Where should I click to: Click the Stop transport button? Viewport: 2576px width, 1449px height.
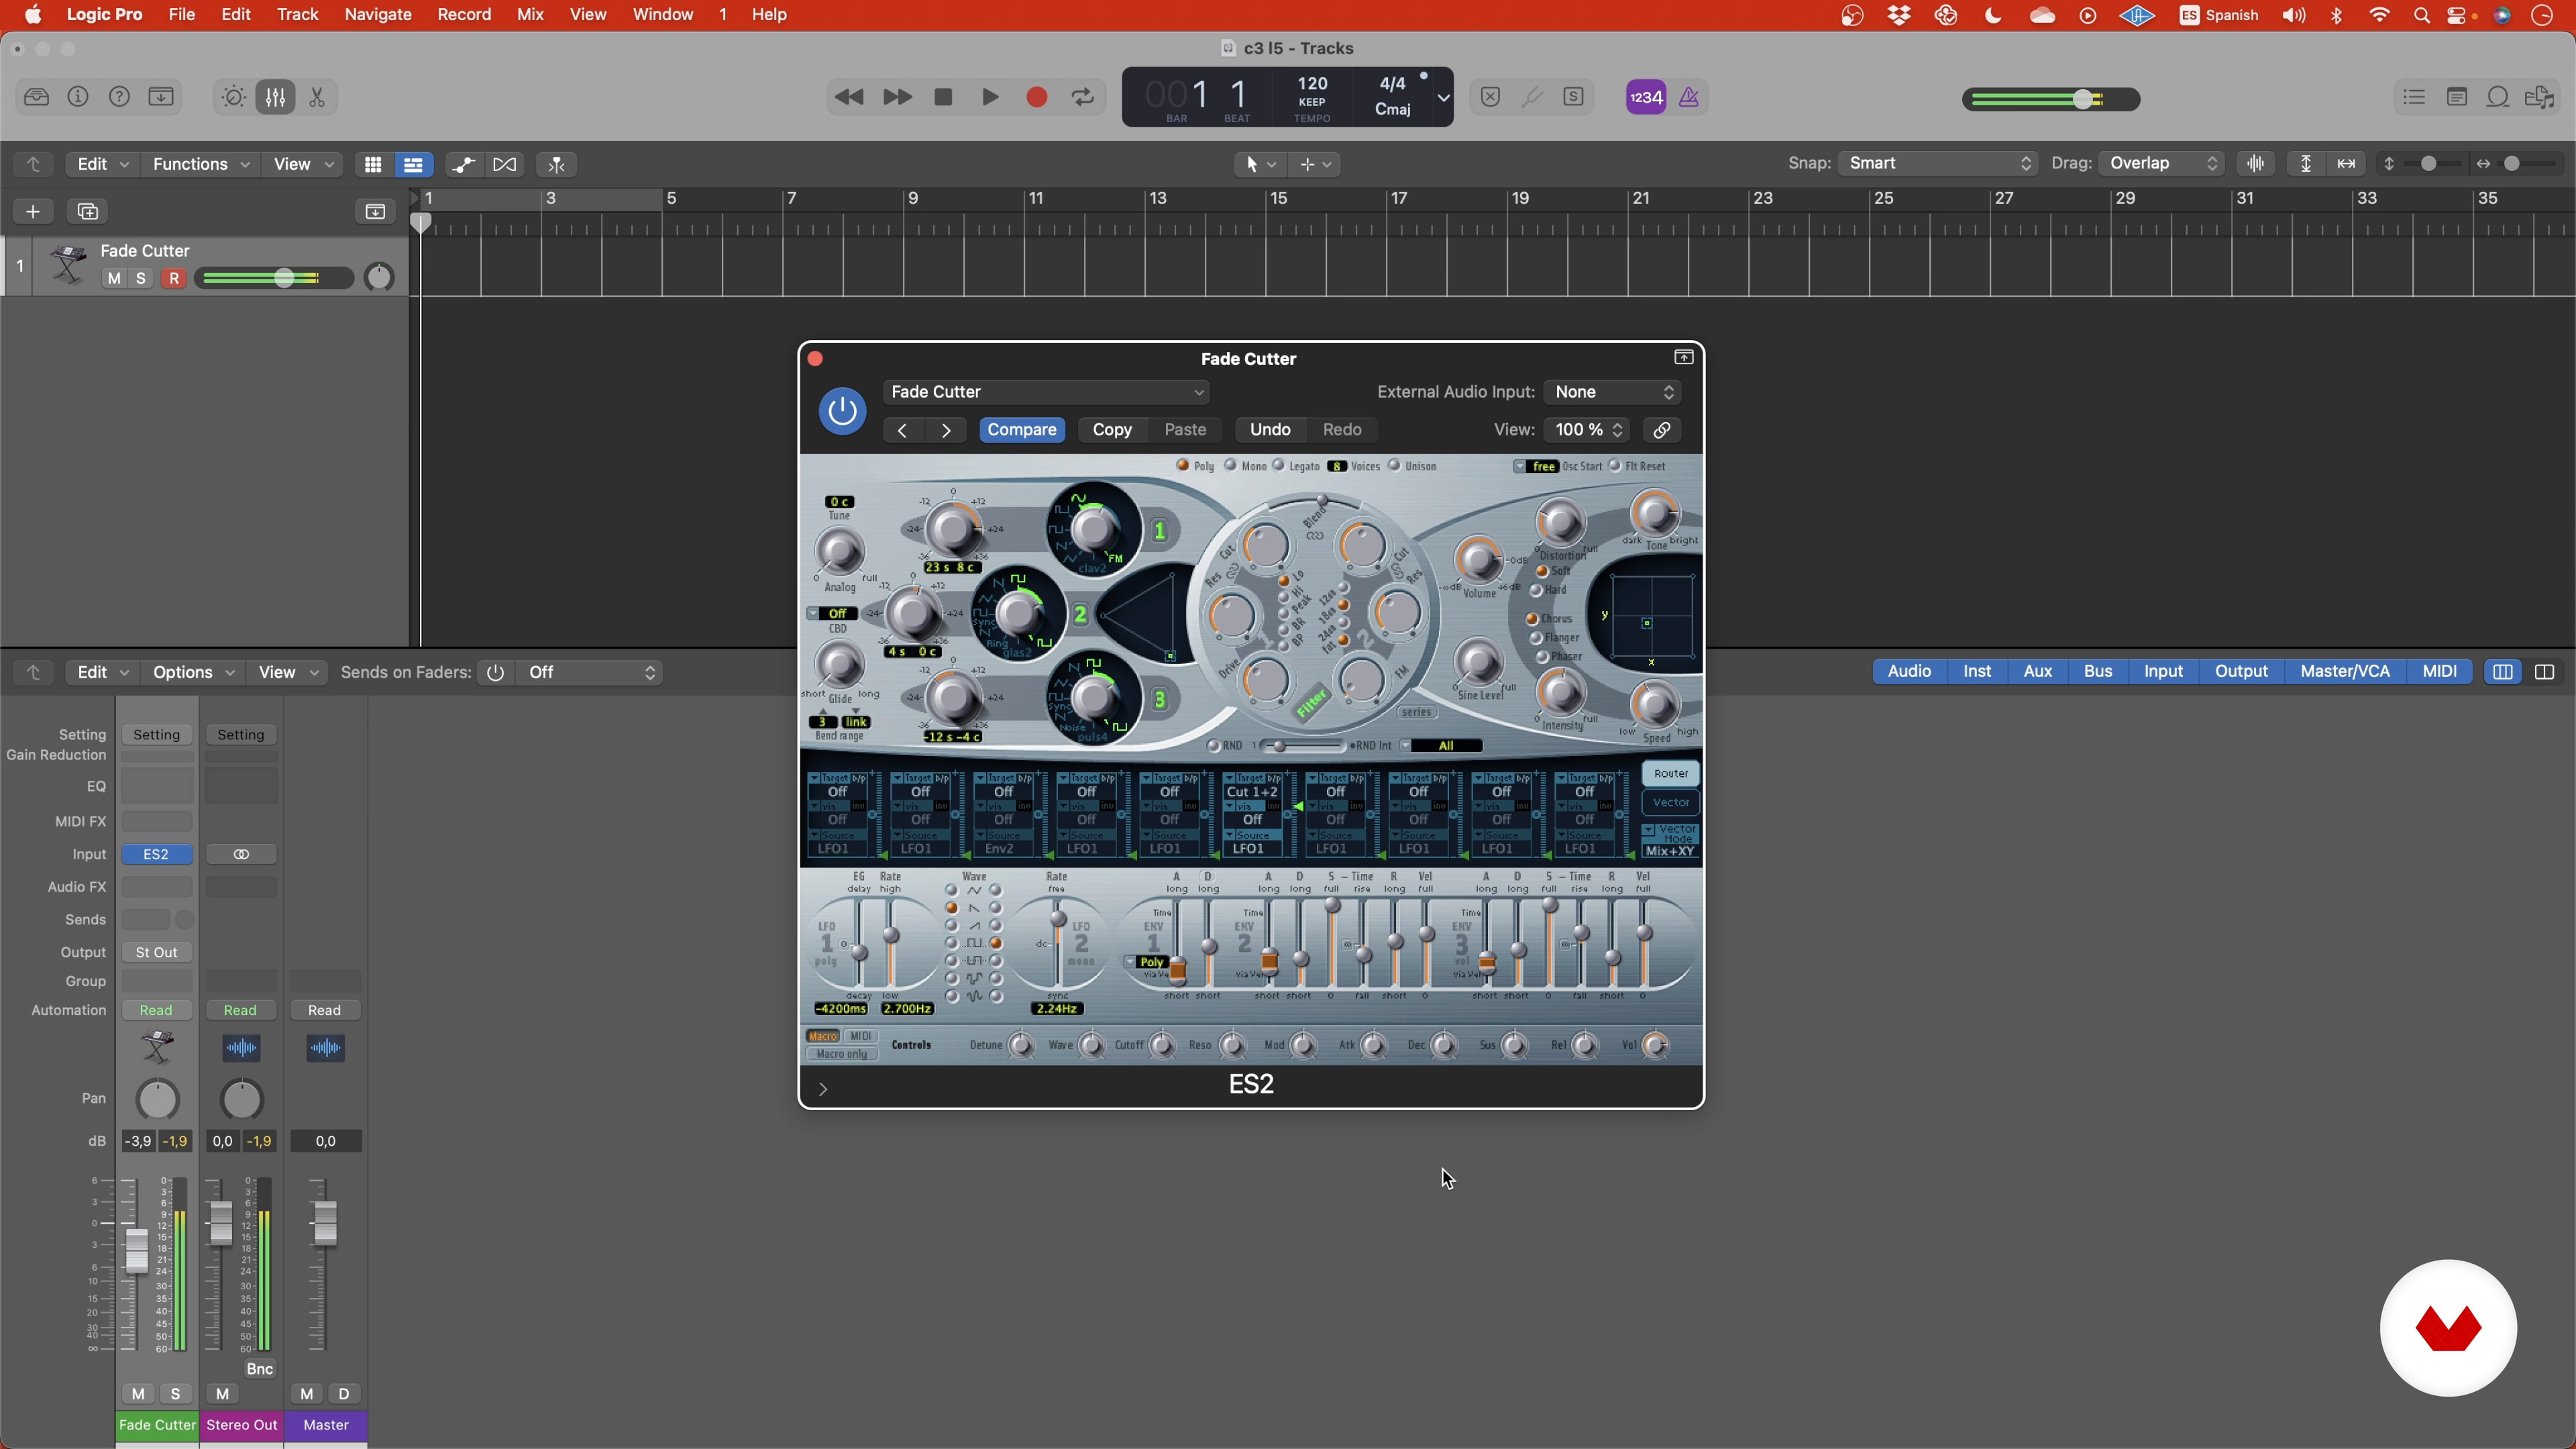point(943,97)
